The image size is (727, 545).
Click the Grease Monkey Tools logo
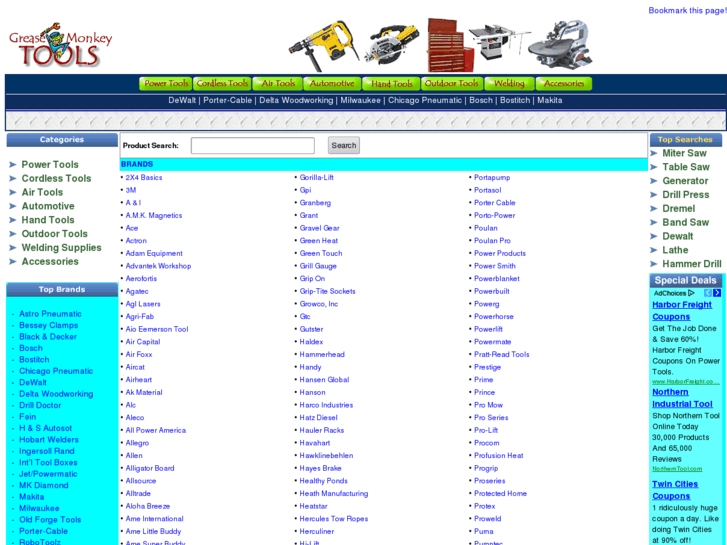point(60,45)
